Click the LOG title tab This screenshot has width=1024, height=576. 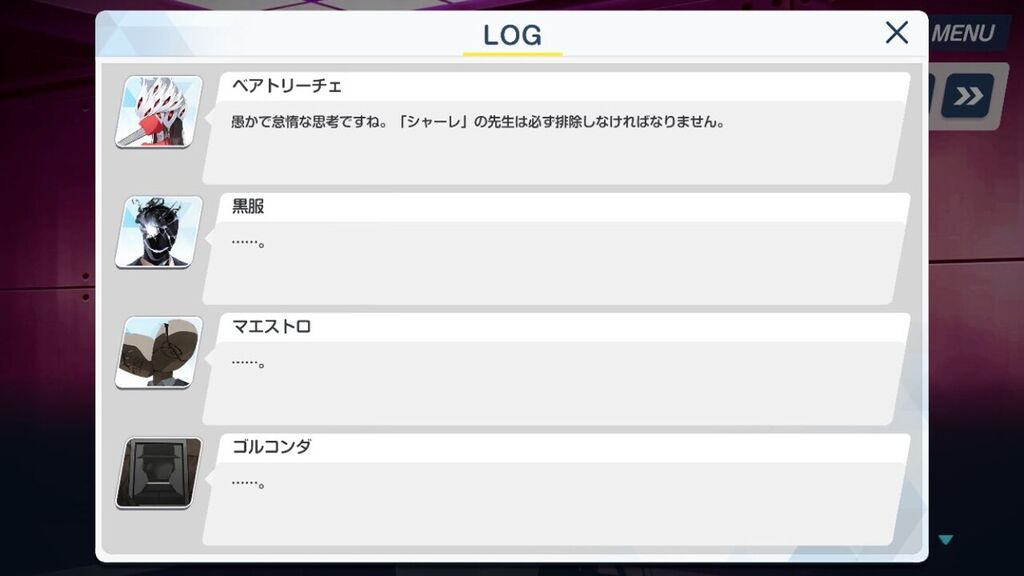click(x=513, y=35)
